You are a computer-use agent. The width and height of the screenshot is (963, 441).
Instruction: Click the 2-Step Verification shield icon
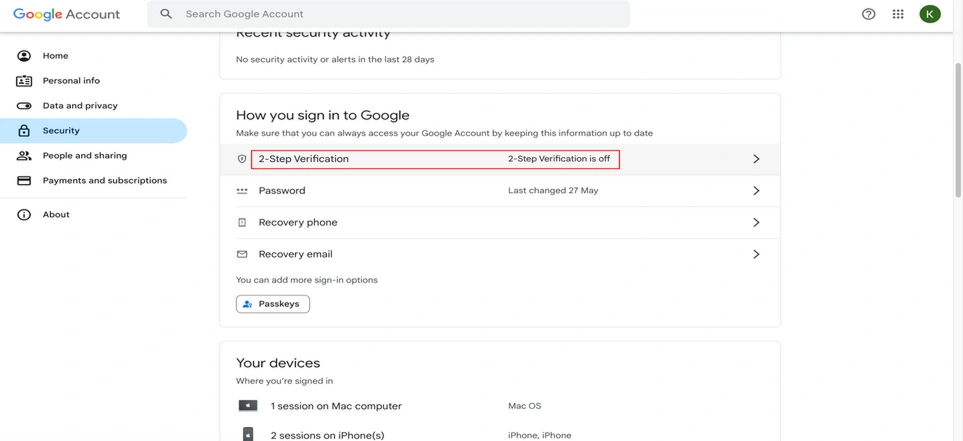click(242, 159)
